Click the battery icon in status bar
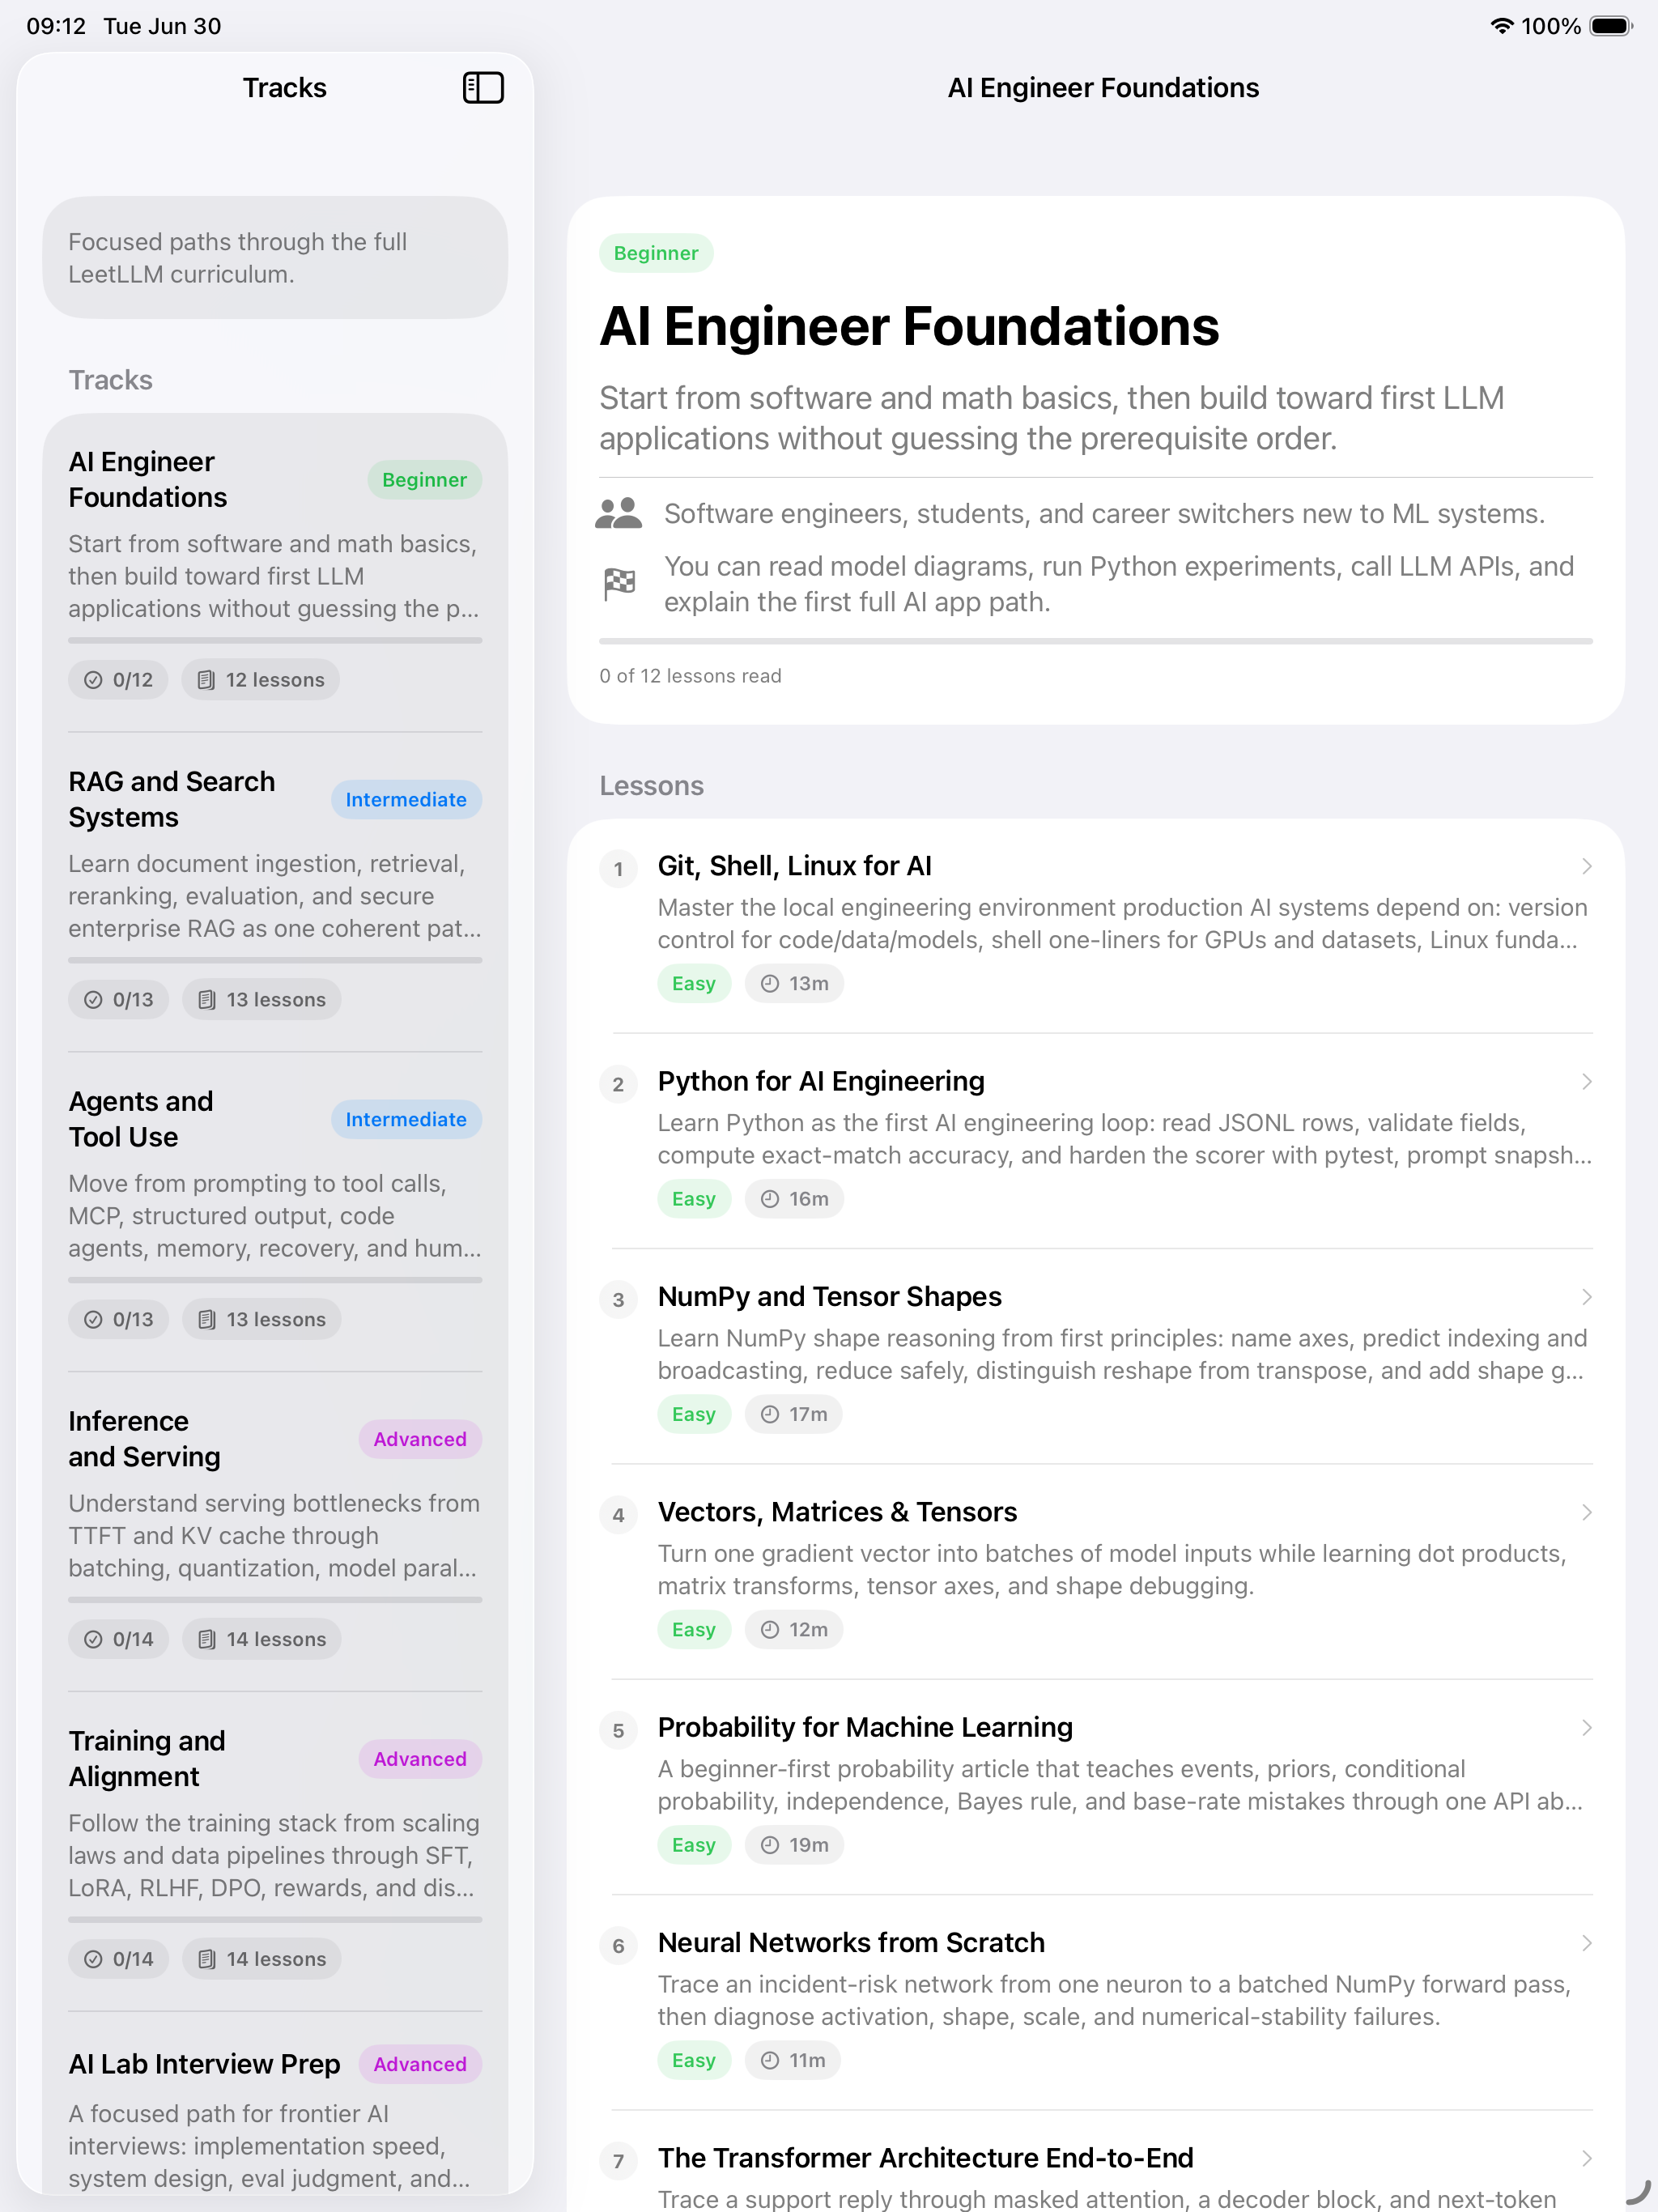The height and width of the screenshot is (2212, 1658). (1611, 26)
